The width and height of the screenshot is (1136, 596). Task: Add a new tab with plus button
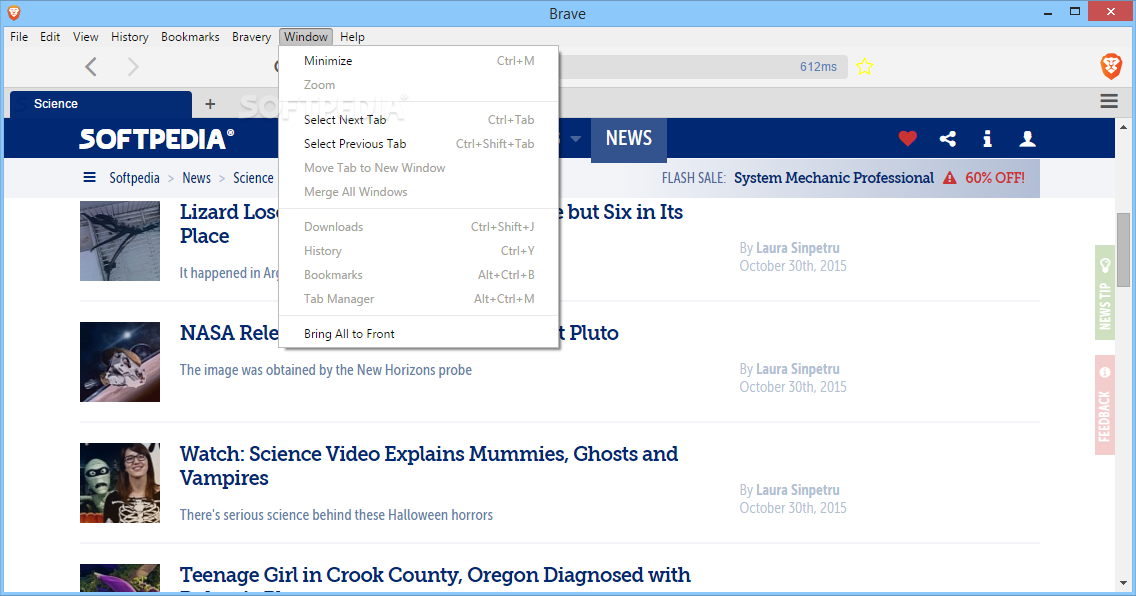[x=210, y=104]
